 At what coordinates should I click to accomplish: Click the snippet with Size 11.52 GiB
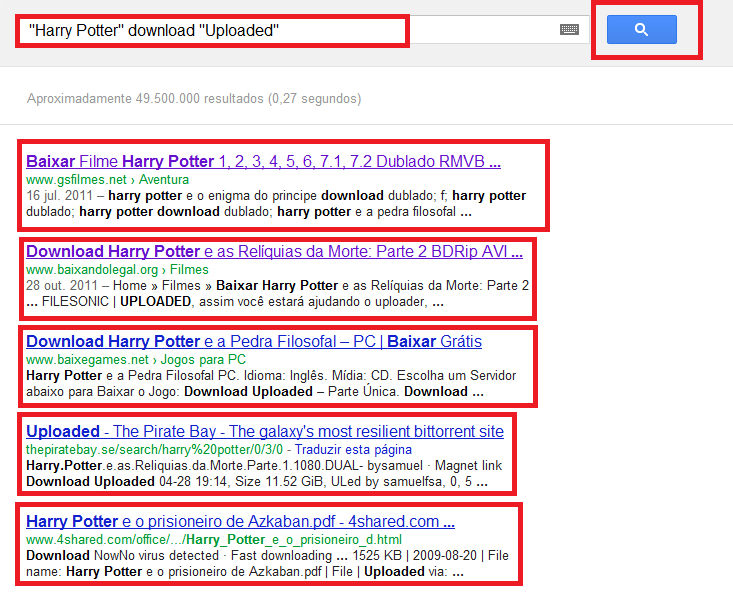[264, 474]
